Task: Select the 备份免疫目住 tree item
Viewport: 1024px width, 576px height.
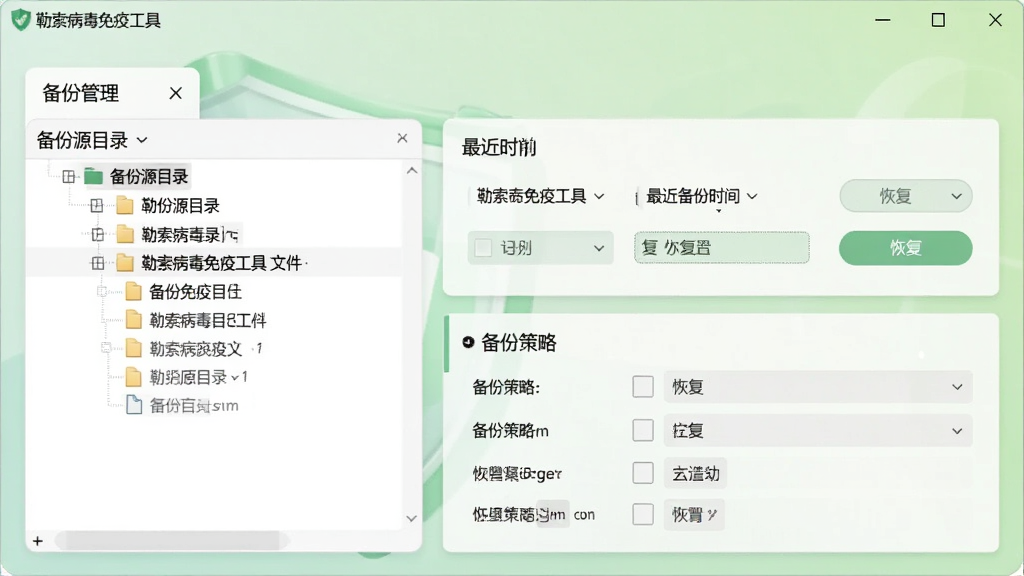Action: [x=195, y=291]
